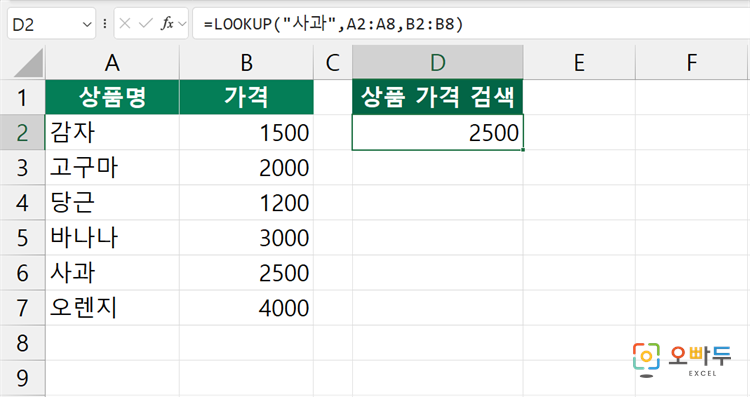Click the 상품 가격 검색 header cell
Viewport: 750px width, 397px height.
(x=438, y=97)
